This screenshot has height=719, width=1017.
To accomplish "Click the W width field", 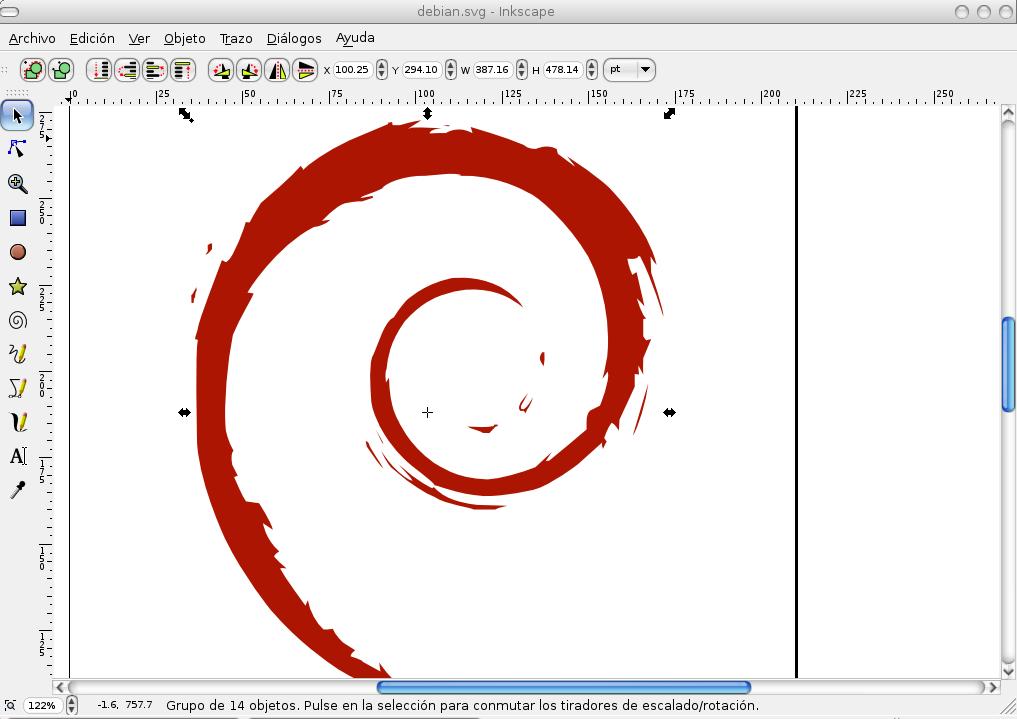I will point(493,69).
